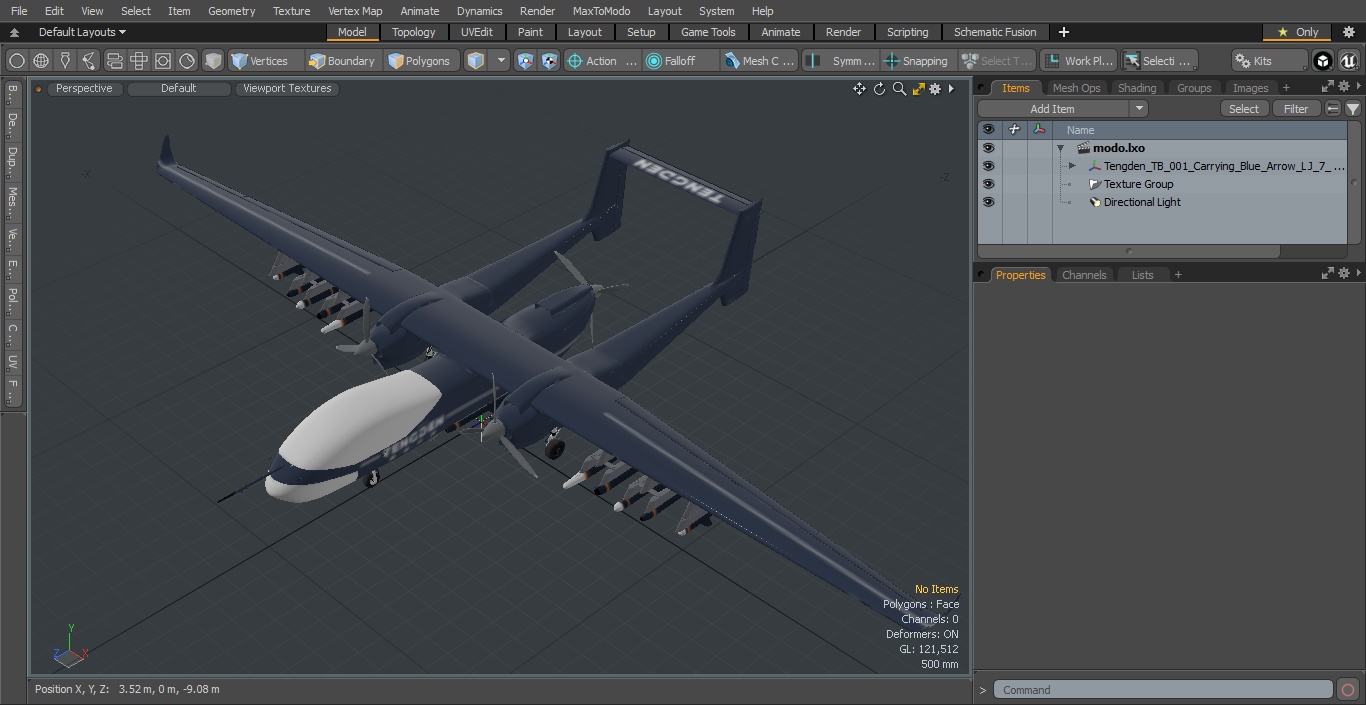Open layout settings gear at top right

click(1348, 32)
